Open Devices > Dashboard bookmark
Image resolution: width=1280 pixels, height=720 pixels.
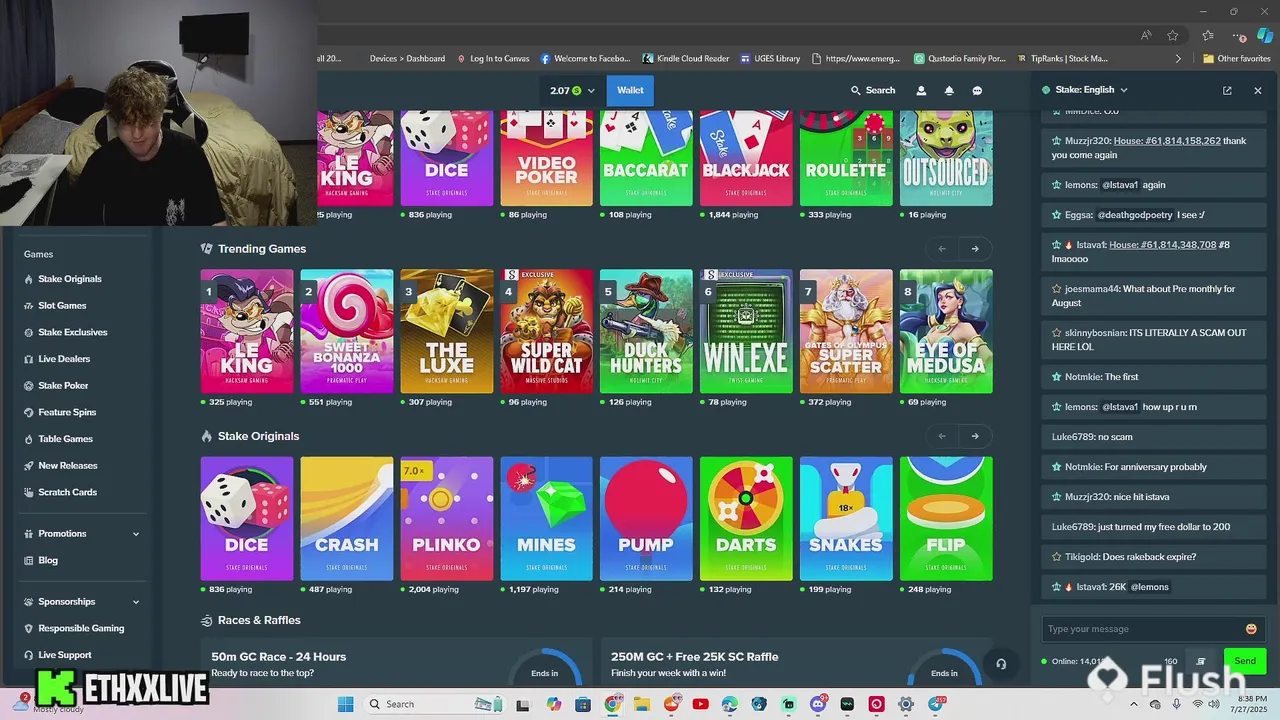click(x=407, y=59)
